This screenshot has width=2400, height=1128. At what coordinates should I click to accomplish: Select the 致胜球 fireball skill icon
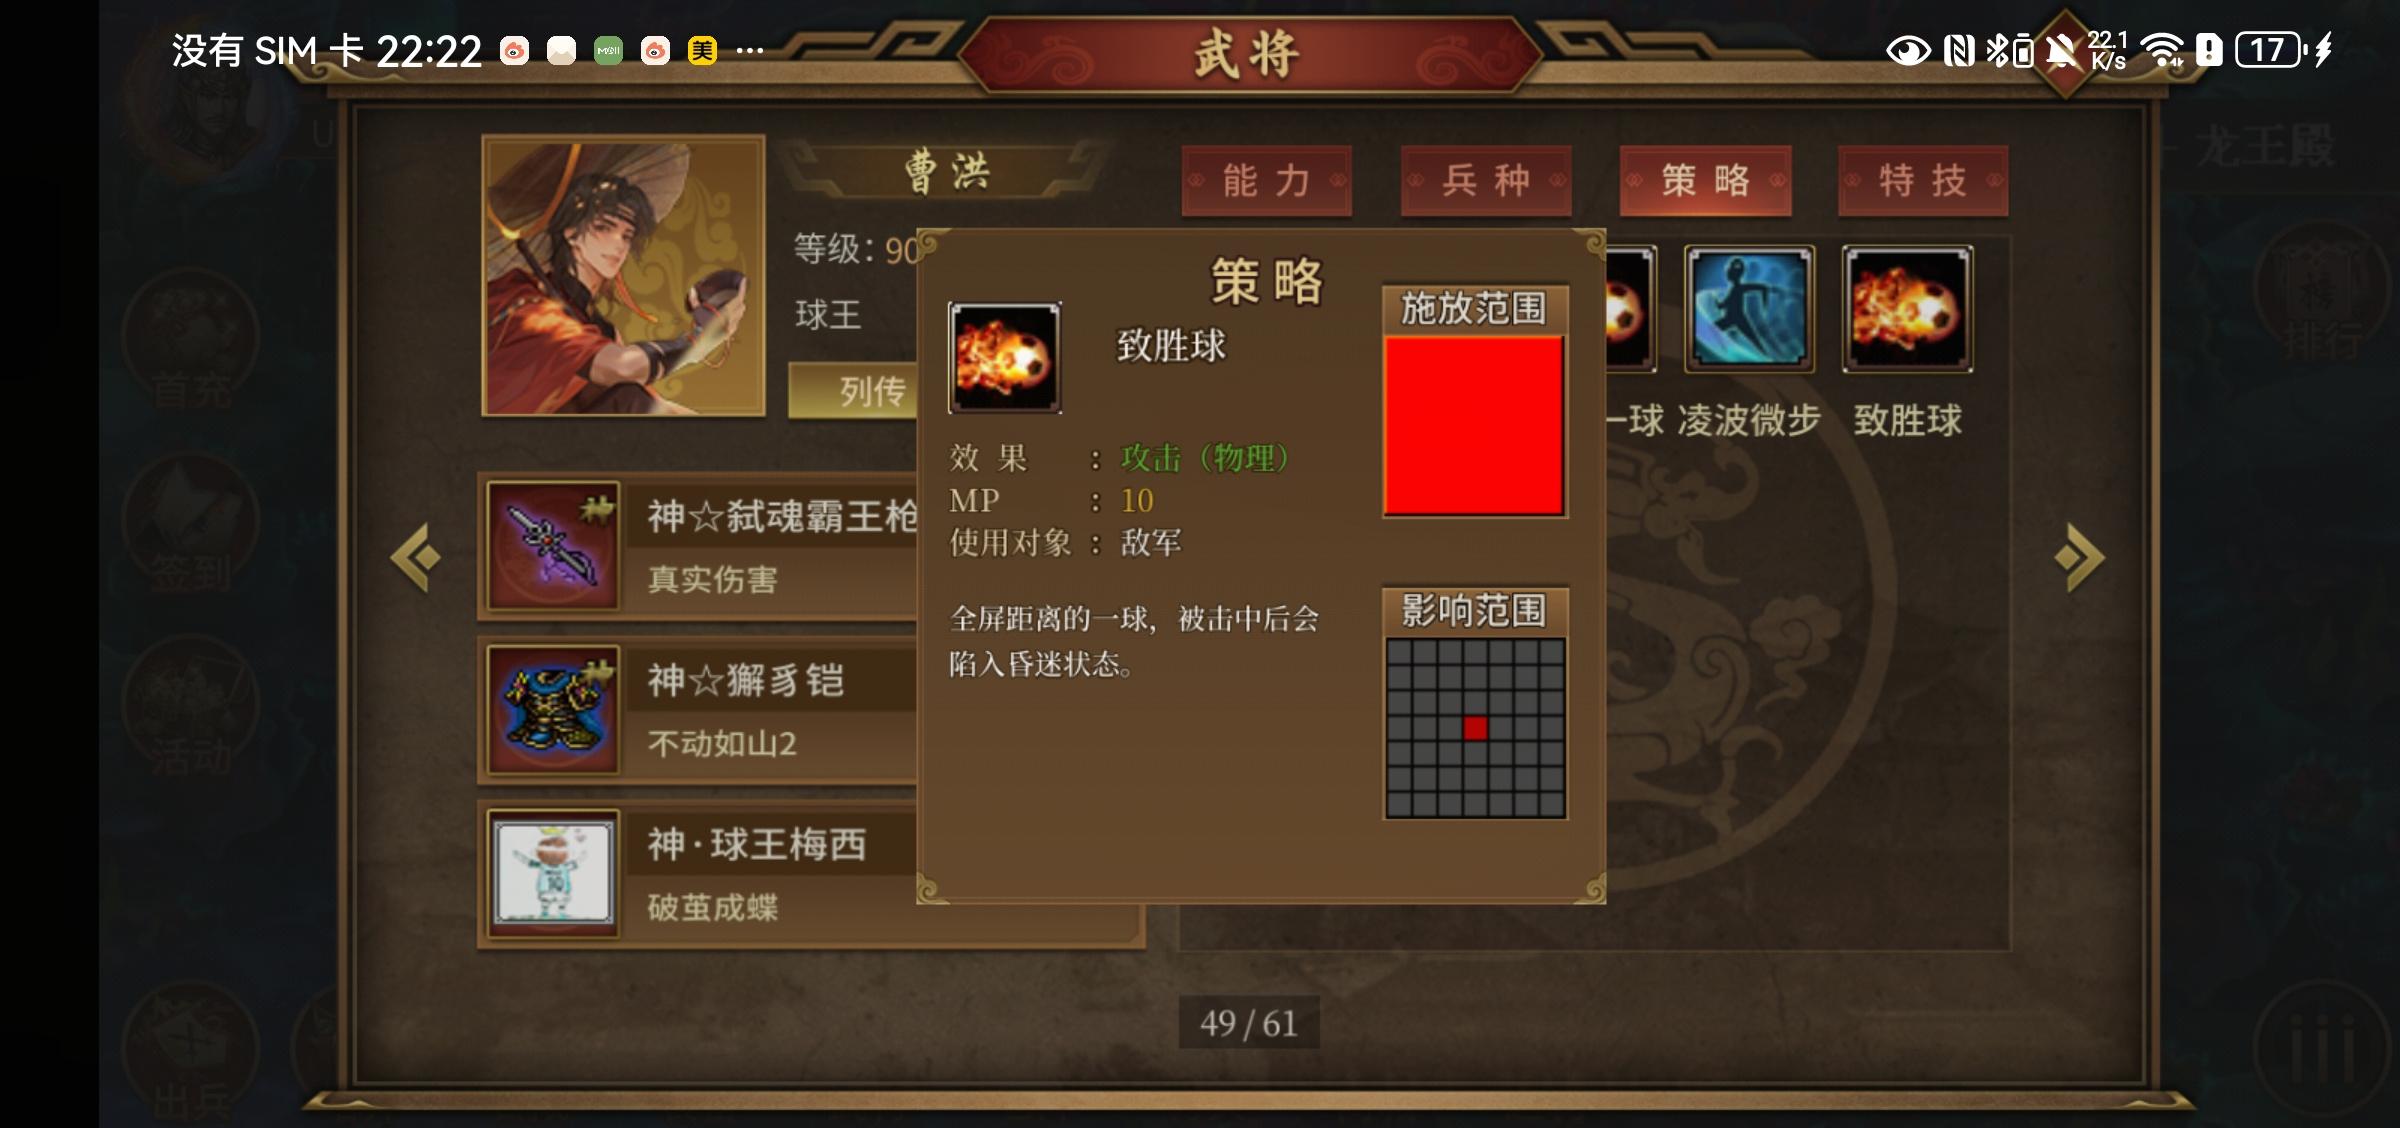(1907, 309)
